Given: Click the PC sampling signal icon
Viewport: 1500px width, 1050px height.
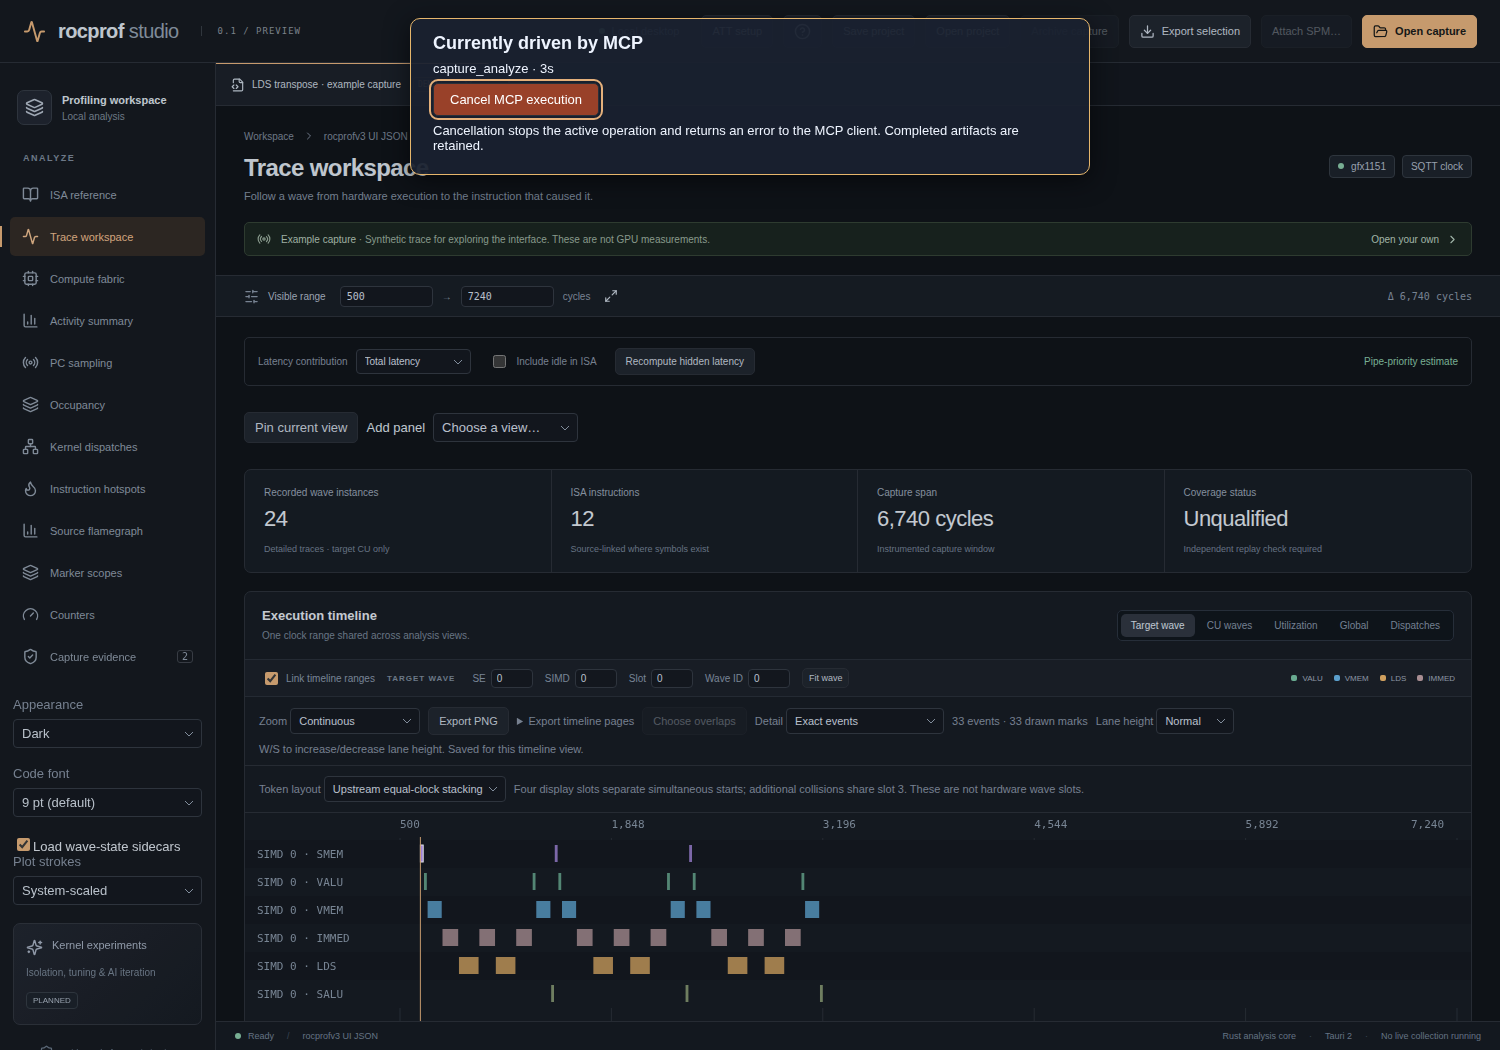Looking at the screenshot, I should (x=31, y=363).
